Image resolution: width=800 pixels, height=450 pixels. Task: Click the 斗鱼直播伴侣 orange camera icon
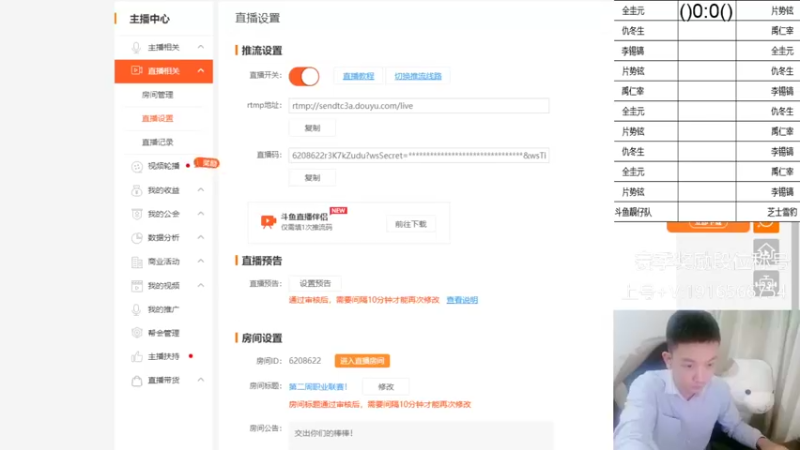pyautogui.click(x=268, y=221)
